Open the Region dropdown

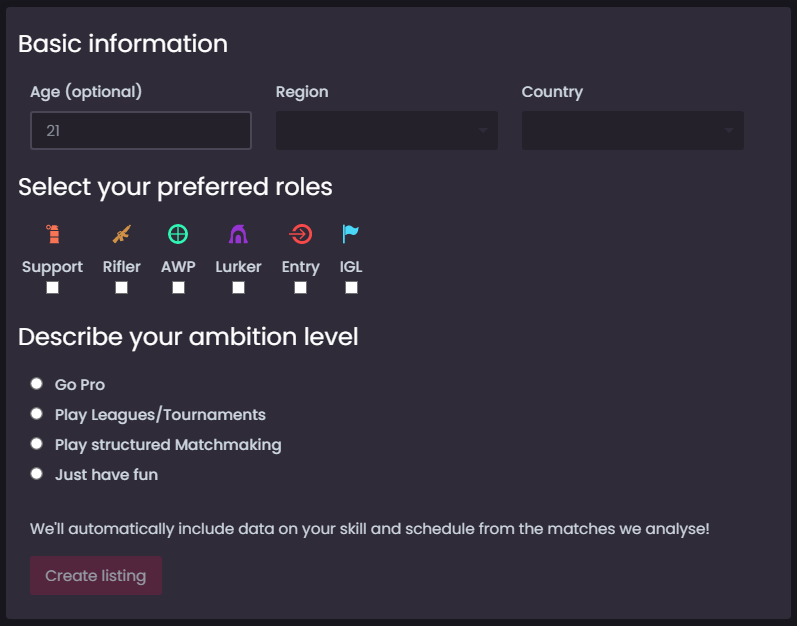(x=386, y=131)
